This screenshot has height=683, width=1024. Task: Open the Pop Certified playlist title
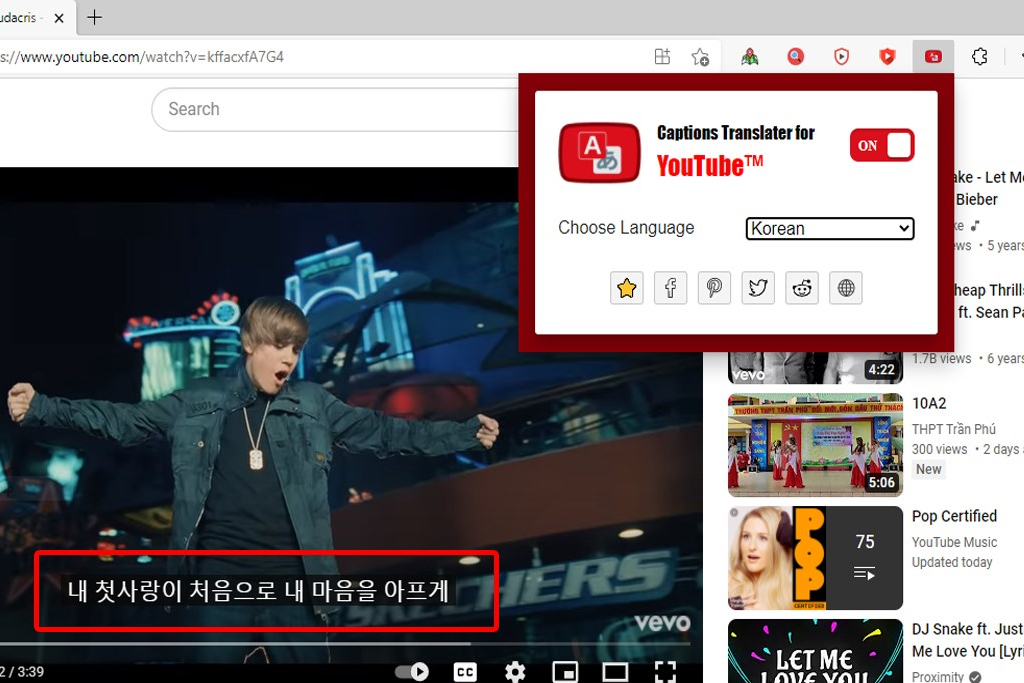tap(954, 516)
